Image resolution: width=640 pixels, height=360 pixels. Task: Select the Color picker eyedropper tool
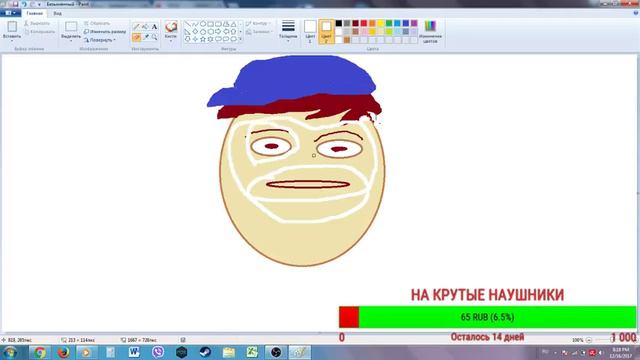(145, 37)
